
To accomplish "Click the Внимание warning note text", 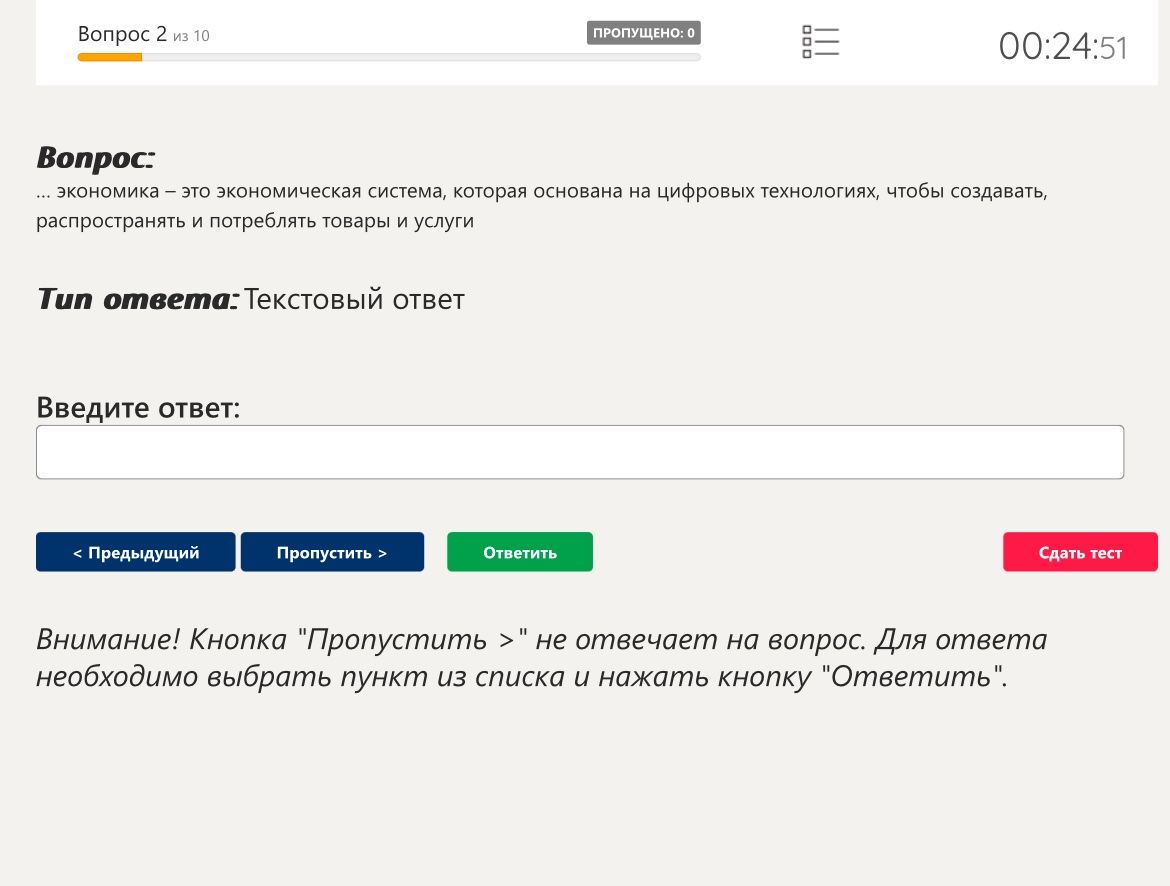I will pyautogui.click(x=542, y=658).
